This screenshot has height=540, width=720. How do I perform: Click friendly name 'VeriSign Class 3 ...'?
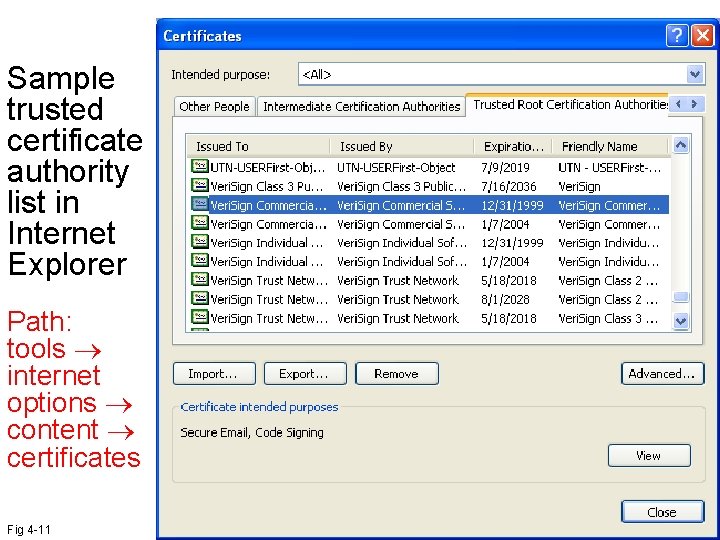[x=608, y=318]
